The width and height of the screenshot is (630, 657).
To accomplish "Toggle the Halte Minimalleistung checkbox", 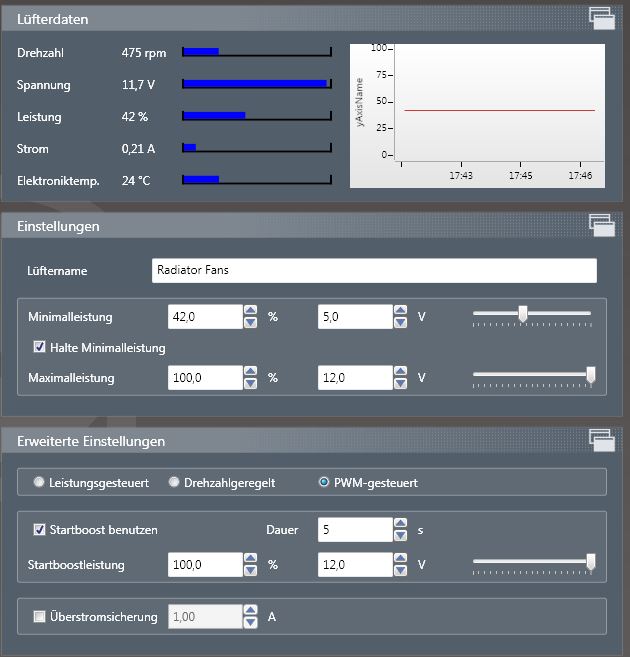I will point(40,347).
